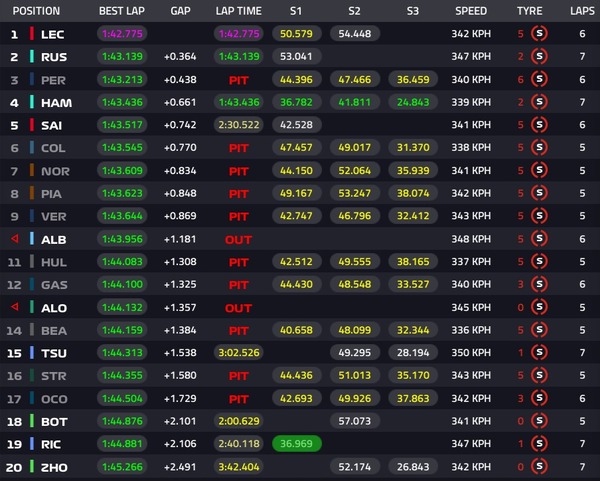Click the soft tyre icon for HAM
Viewport: 600px width, 481px height.
point(542,102)
